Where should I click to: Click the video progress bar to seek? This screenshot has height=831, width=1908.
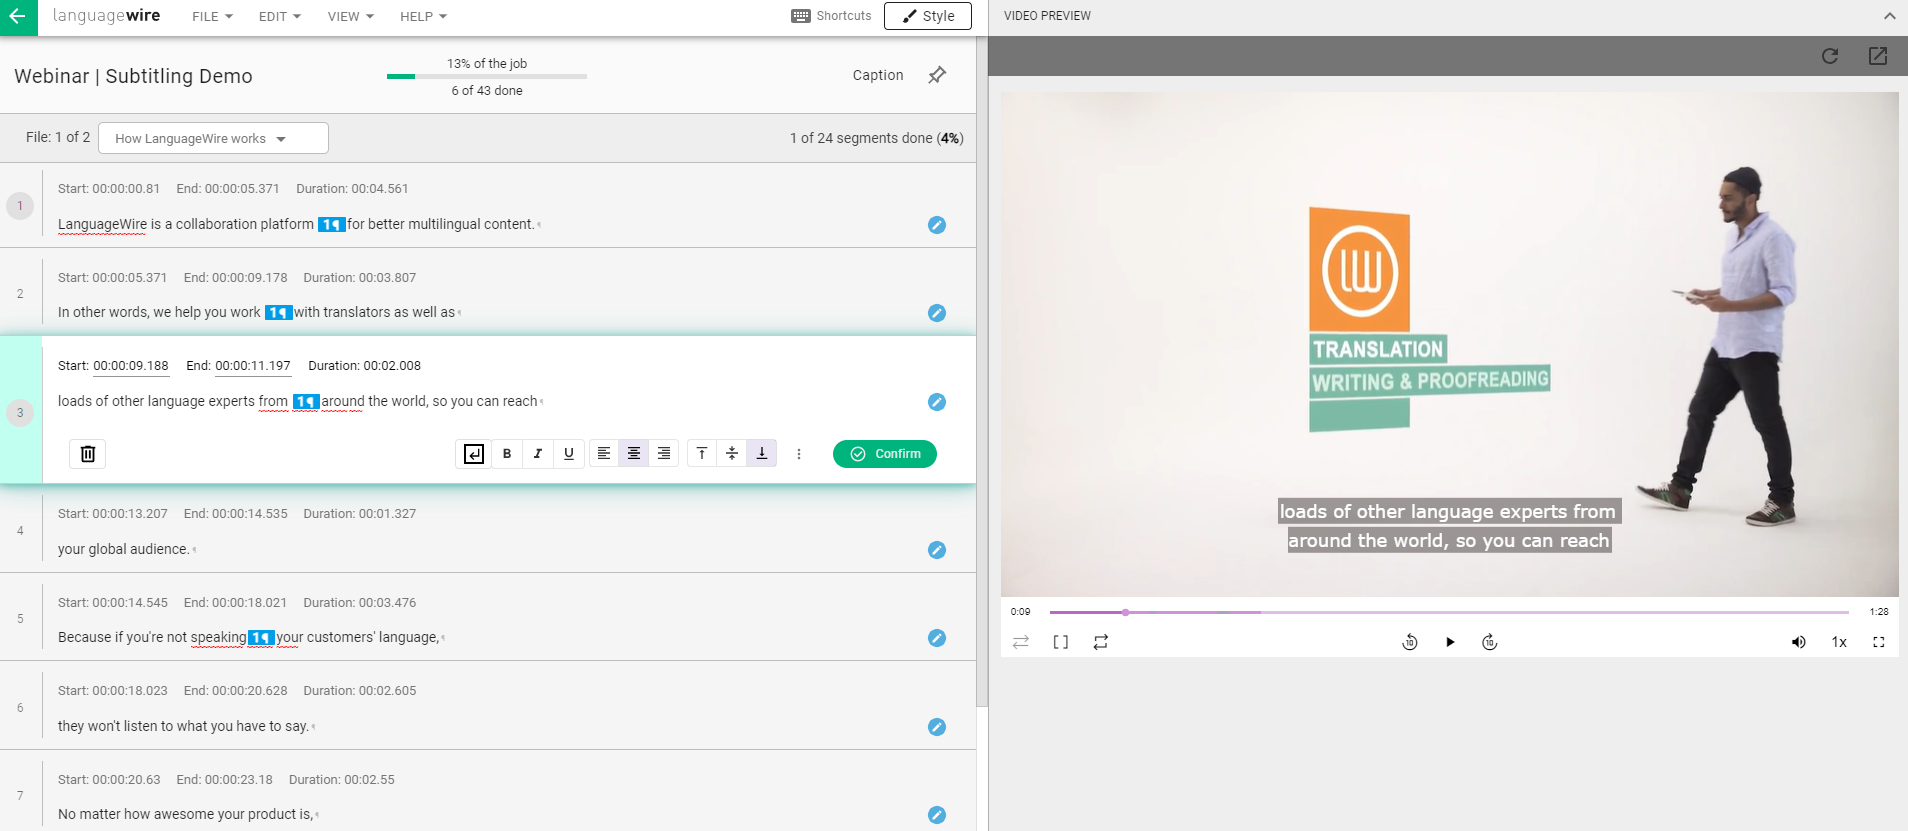1450,612
